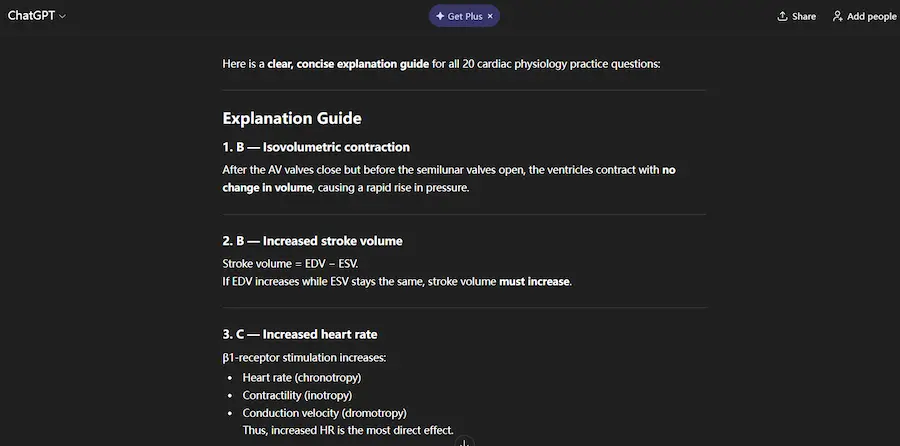
Task: Open the ChatGPT model selector dropdown
Action: (37, 16)
